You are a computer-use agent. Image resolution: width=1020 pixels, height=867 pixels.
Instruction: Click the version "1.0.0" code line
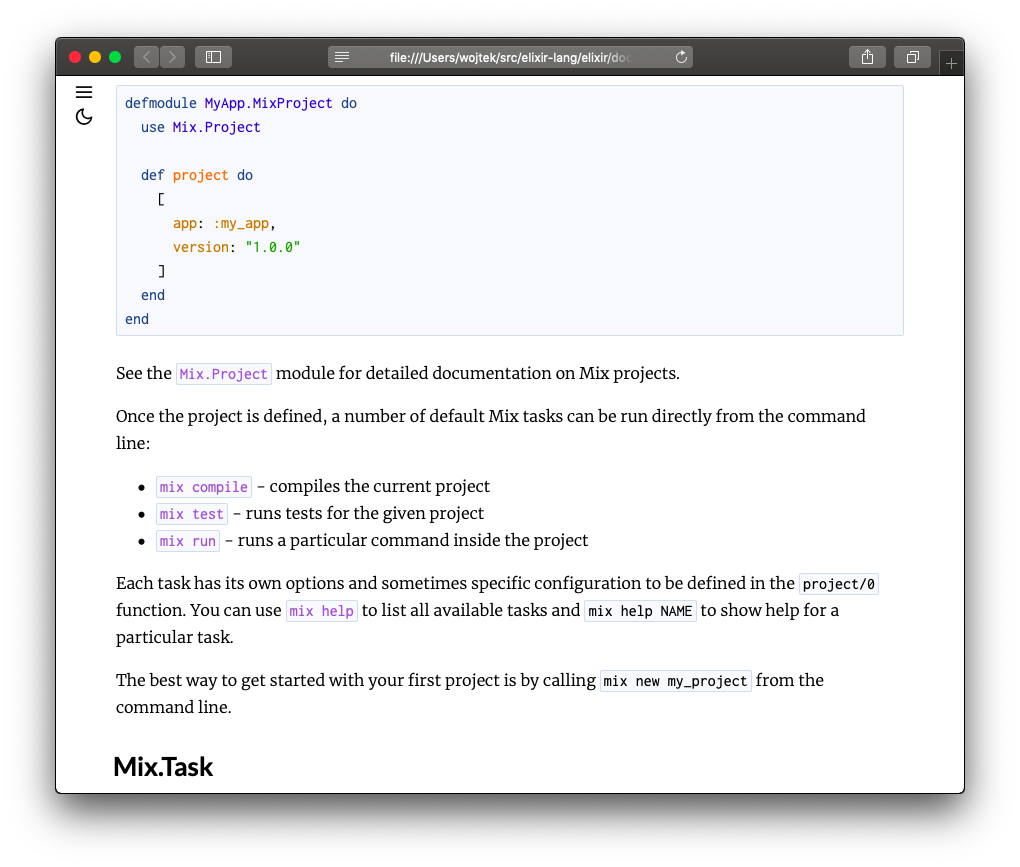236,247
